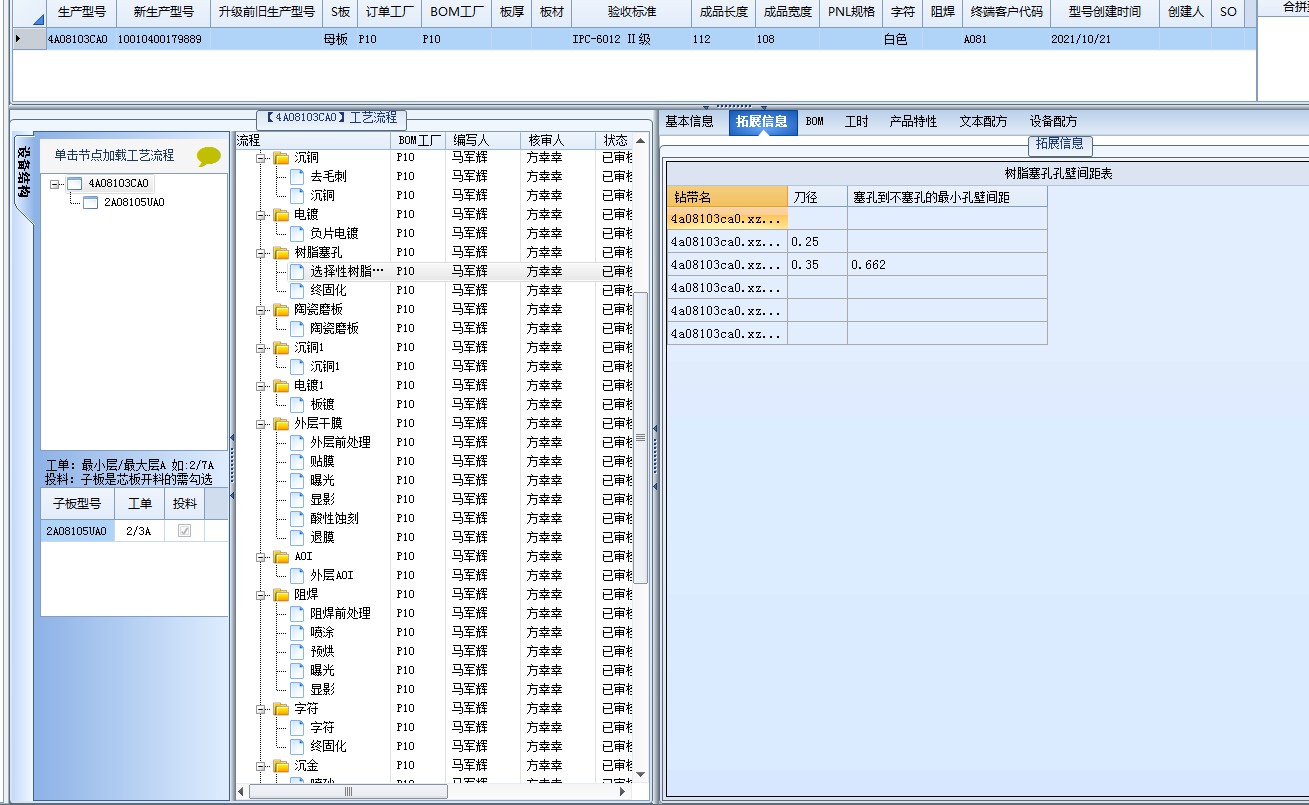Click the process tree horizontal scrollbar thumb

pos(348,791)
